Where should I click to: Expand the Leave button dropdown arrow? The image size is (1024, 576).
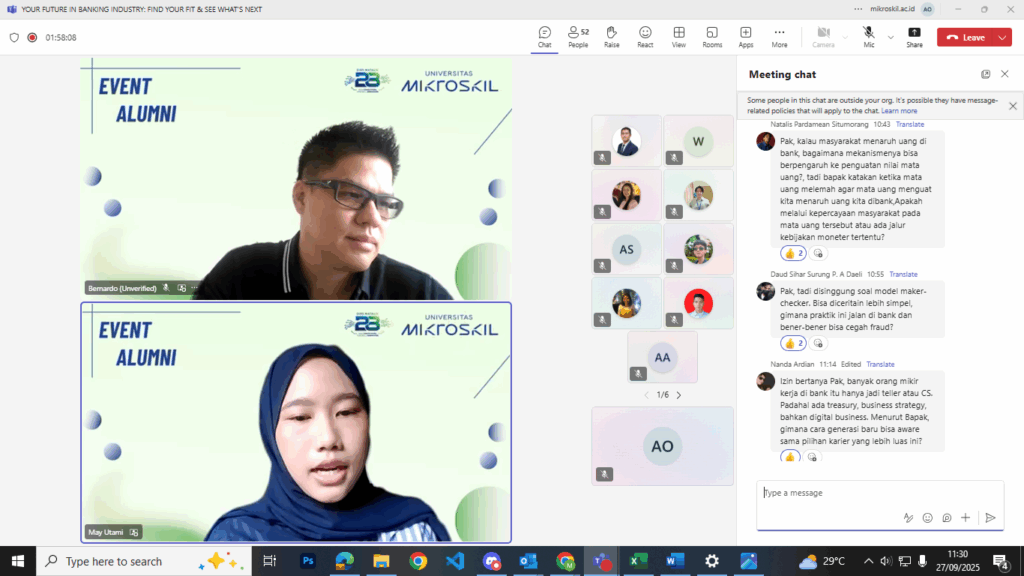[x=1001, y=37]
